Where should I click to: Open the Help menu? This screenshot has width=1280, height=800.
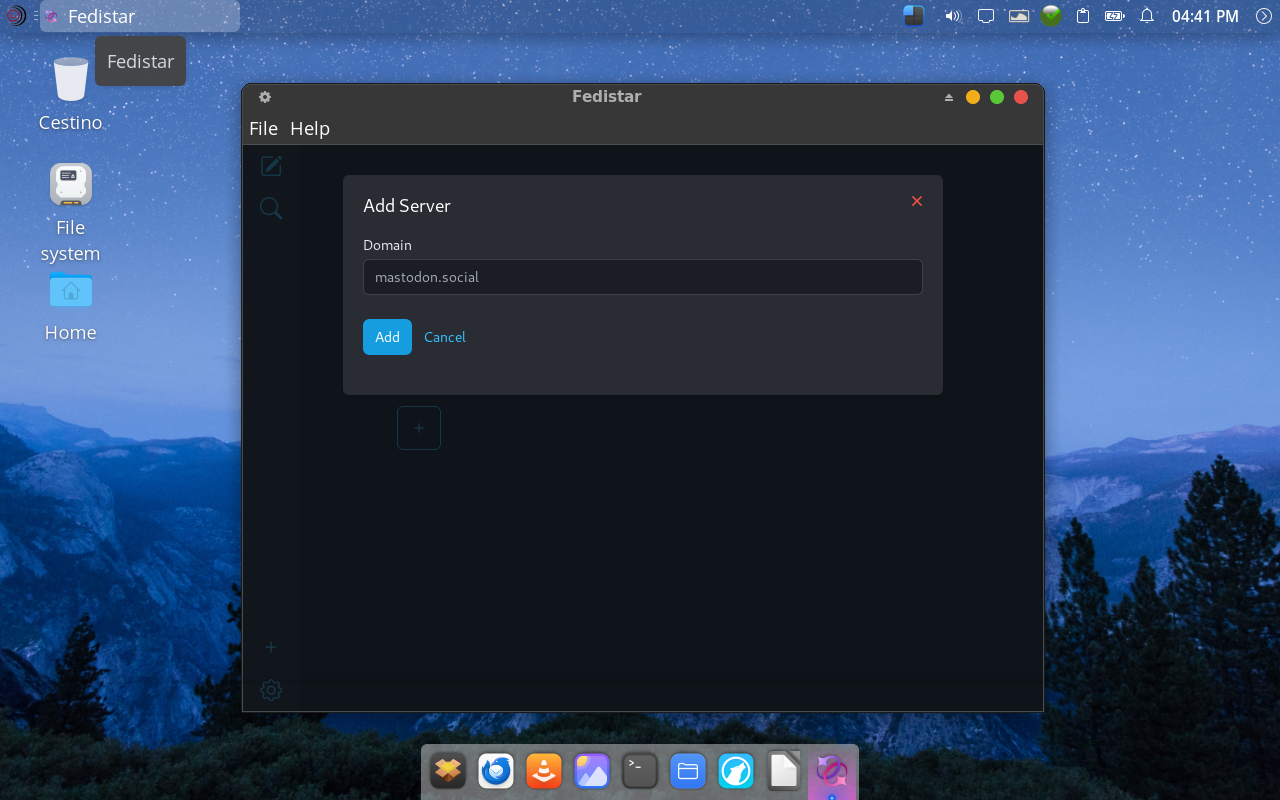click(310, 128)
